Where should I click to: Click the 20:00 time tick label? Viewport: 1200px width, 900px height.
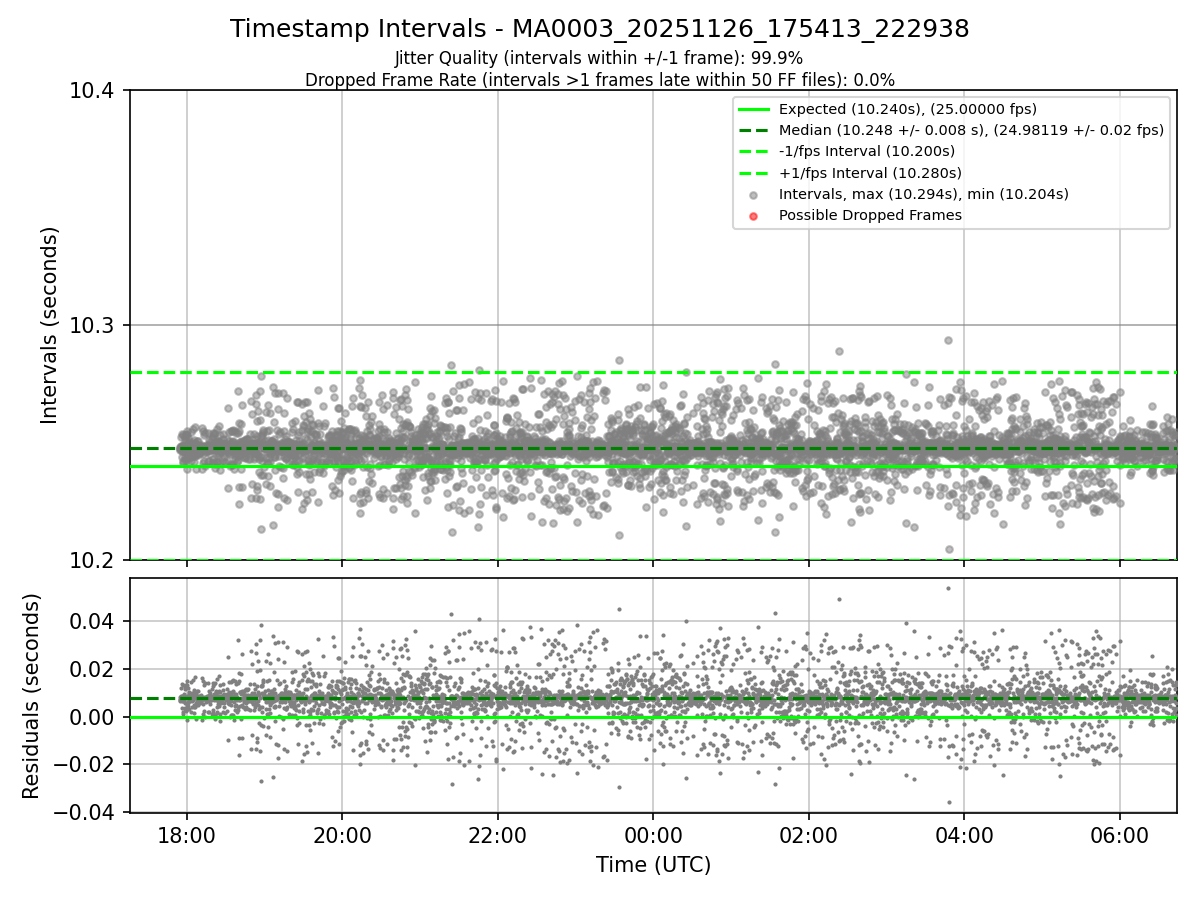pos(342,834)
